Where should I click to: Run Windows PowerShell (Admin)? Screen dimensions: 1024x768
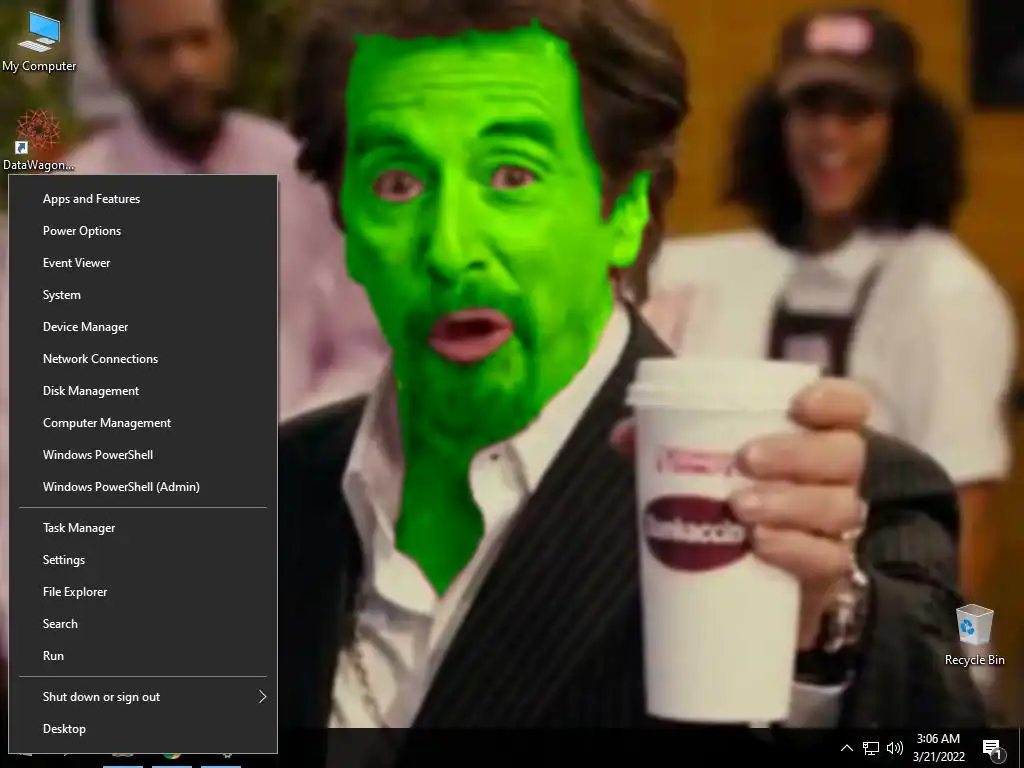(143, 487)
